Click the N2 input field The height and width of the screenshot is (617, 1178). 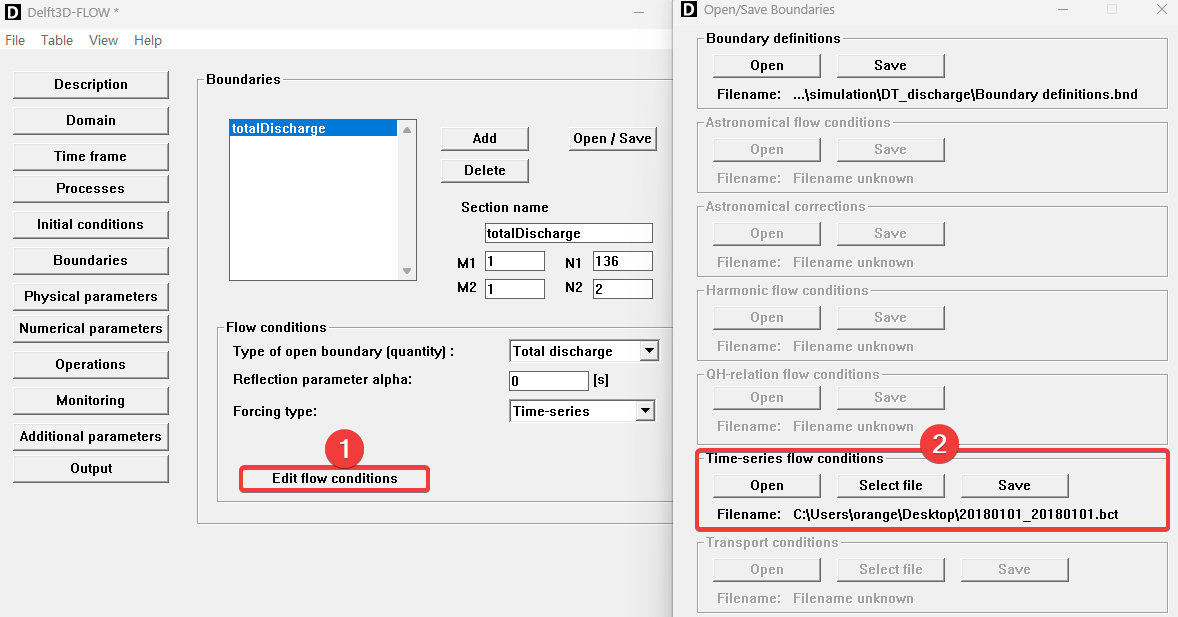(623, 289)
